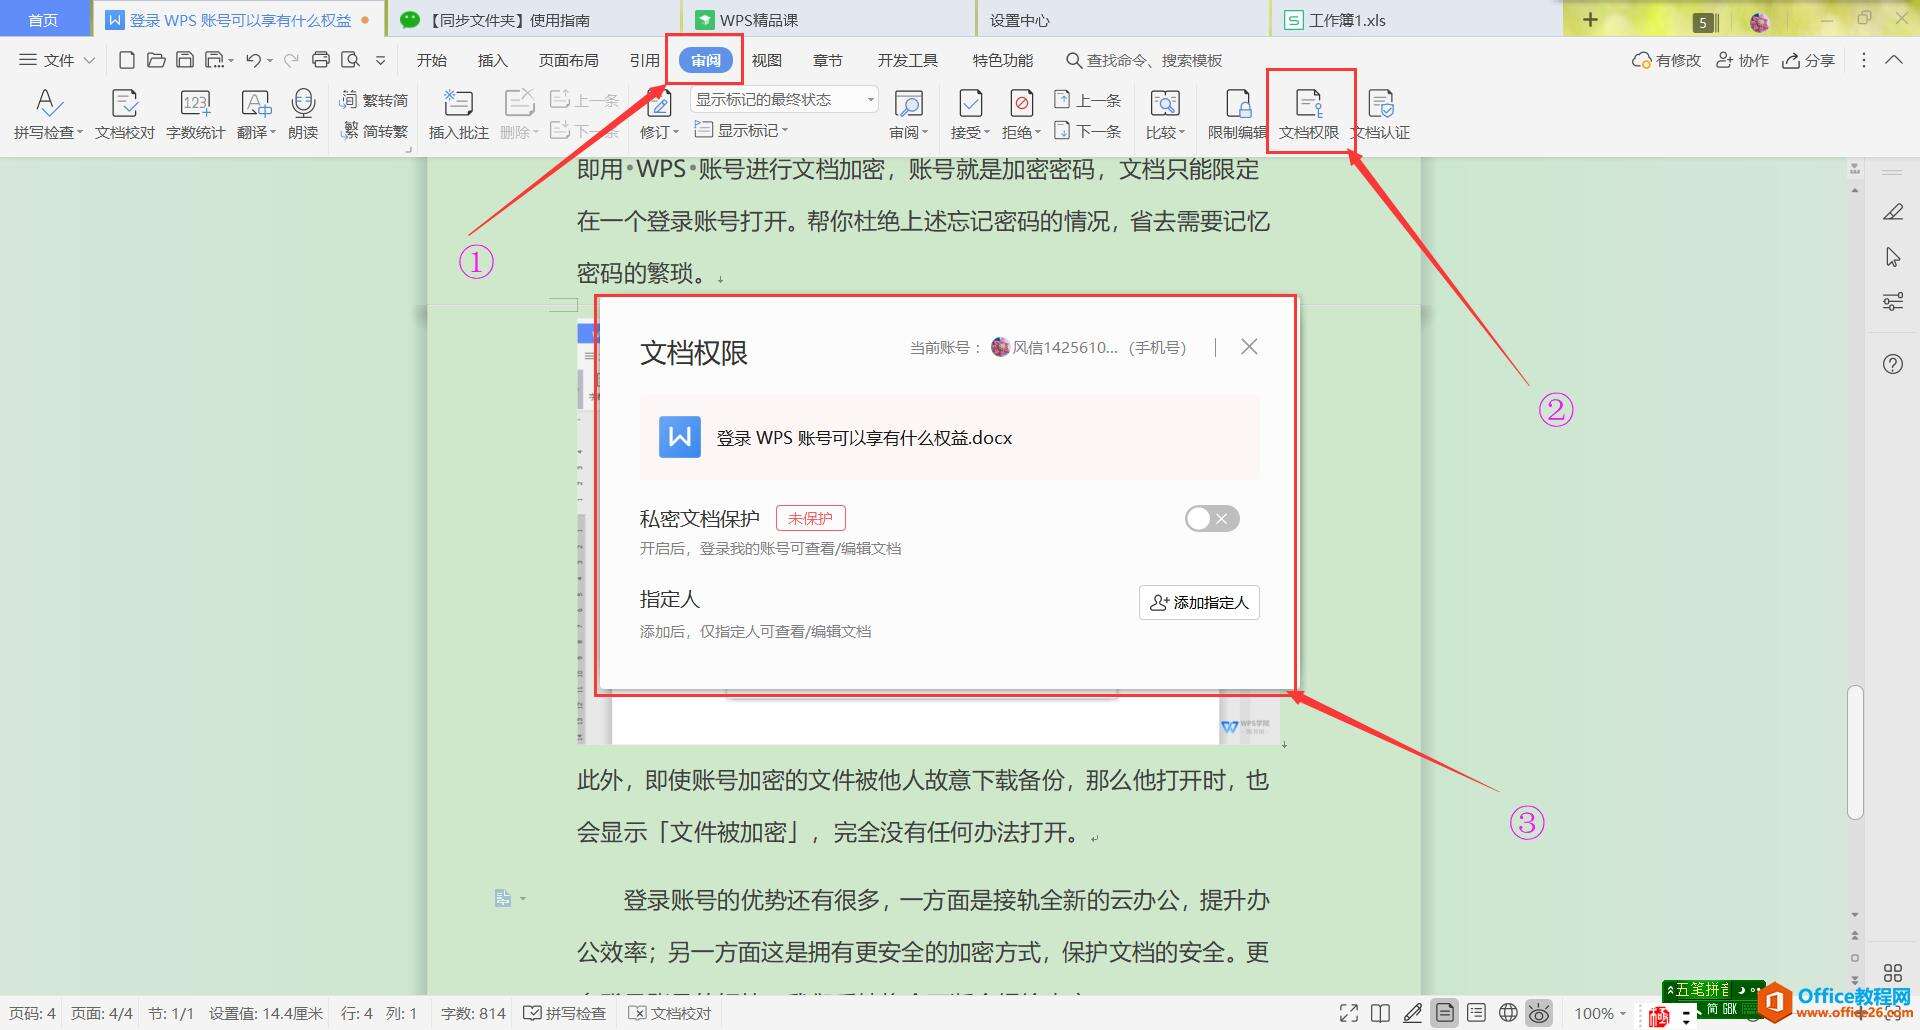Viewport: 1920px width, 1030px height.
Task: Convert text with 简转繁
Action: 374,131
